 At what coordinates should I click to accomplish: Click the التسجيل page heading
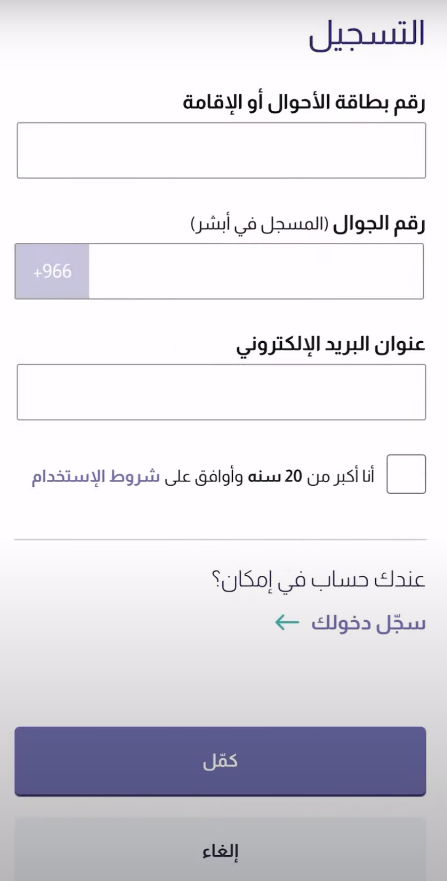(x=367, y=34)
